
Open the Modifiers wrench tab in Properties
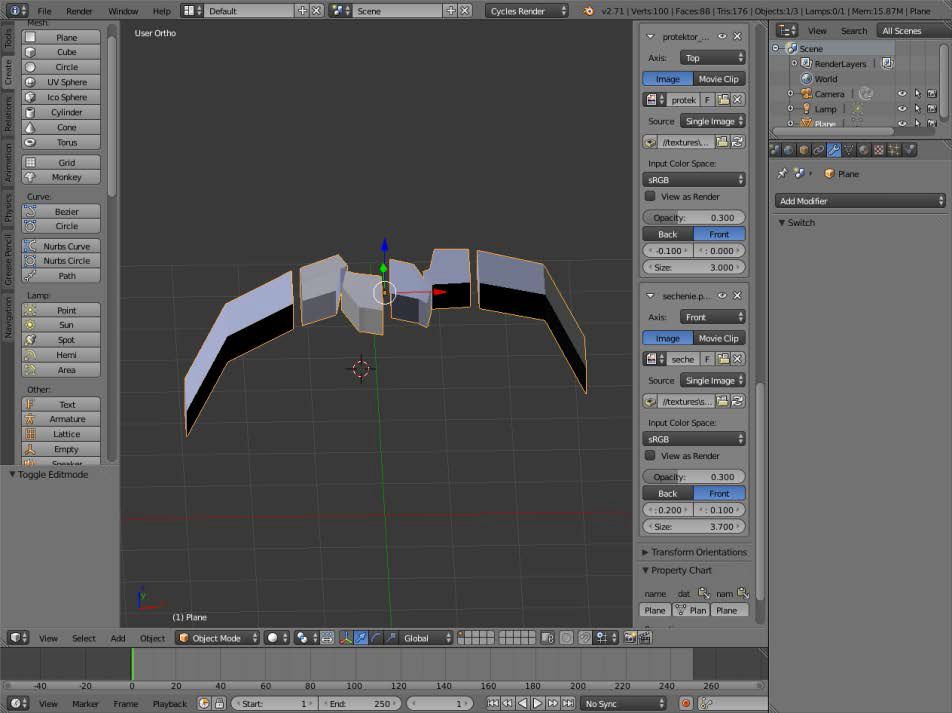coord(833,150)
